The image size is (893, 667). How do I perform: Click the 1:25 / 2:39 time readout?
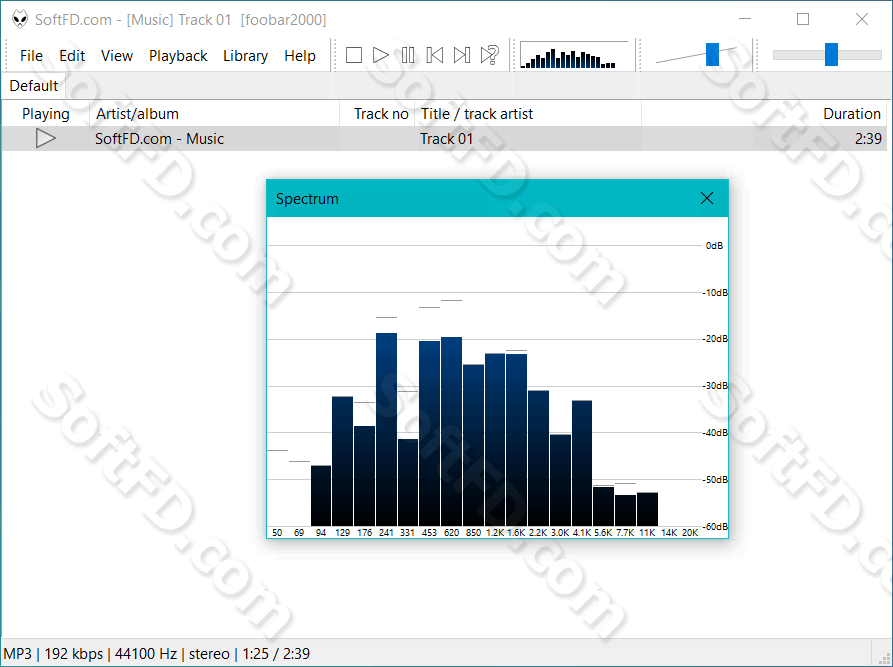(276, 653)
